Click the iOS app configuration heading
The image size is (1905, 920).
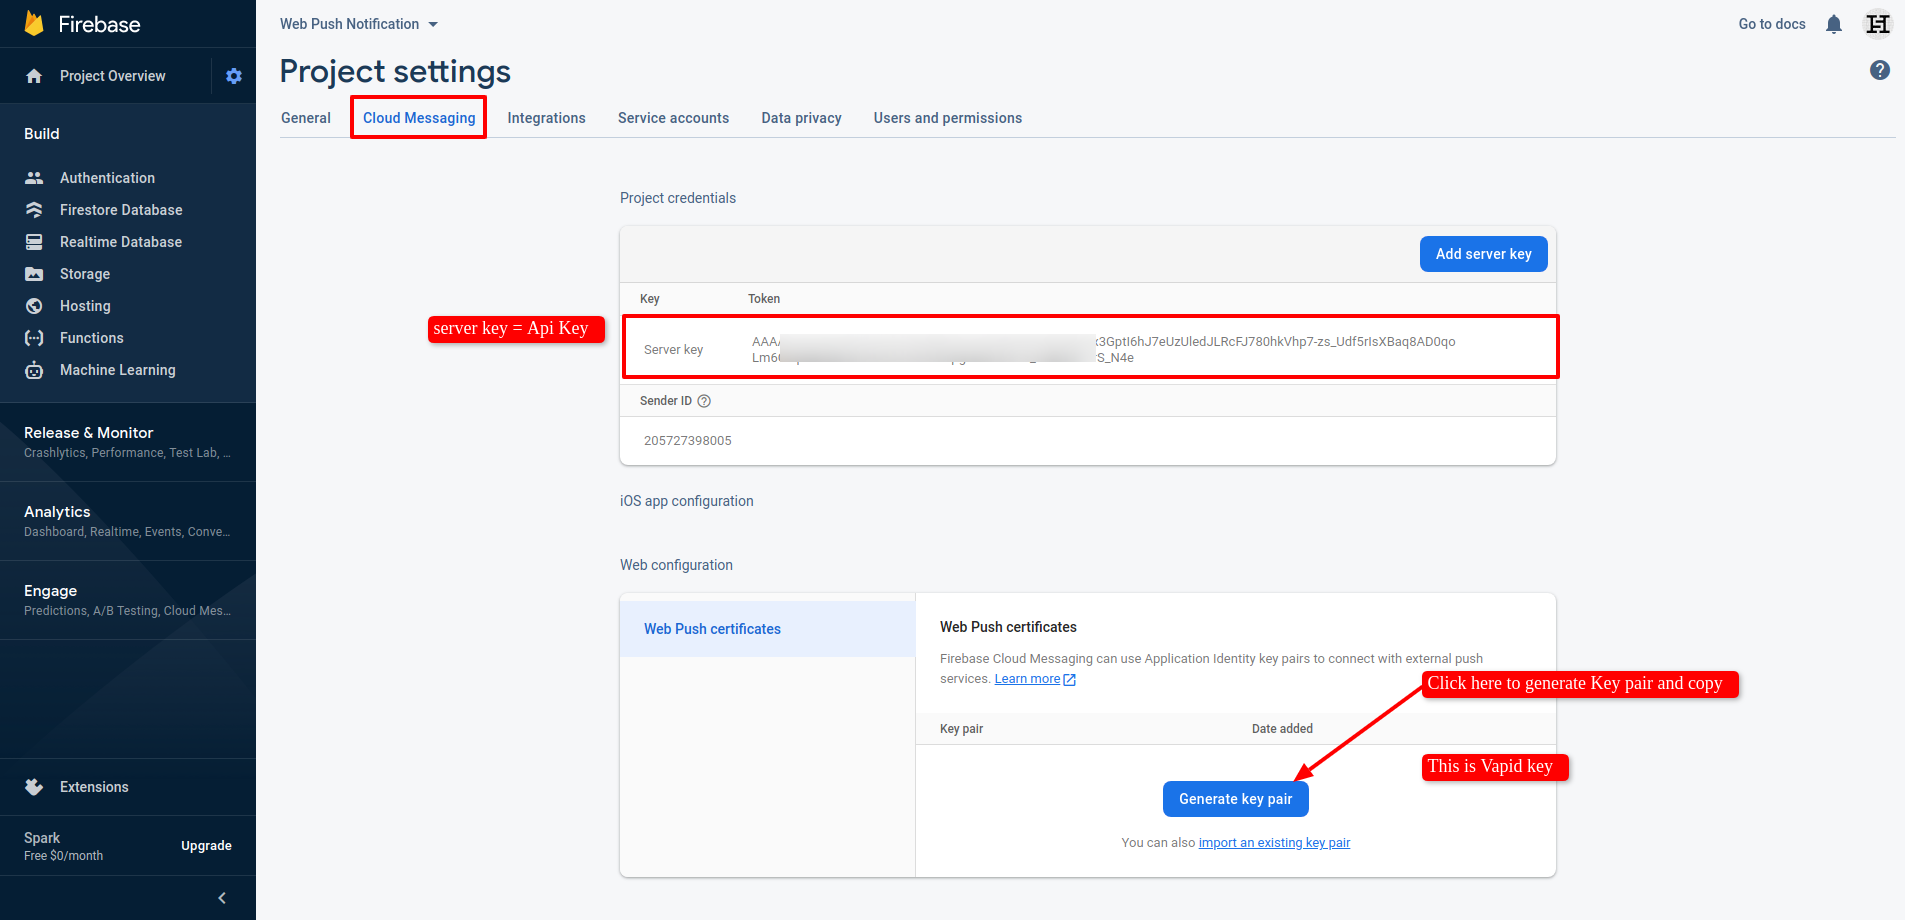(686, 501)
